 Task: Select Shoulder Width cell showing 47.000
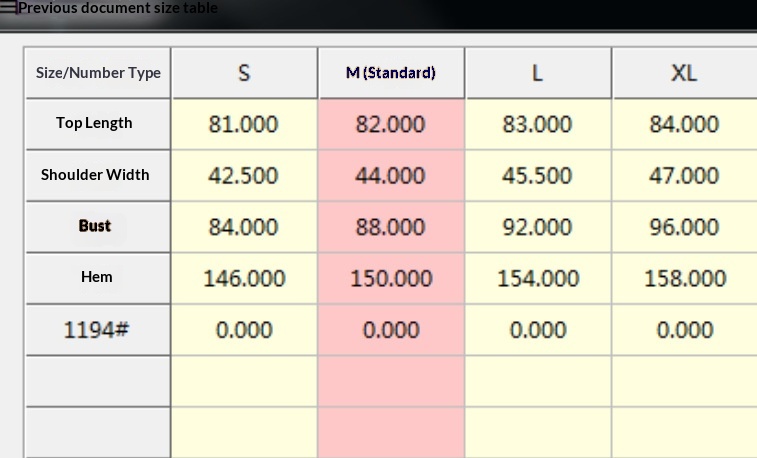click(x=684, y=176)
